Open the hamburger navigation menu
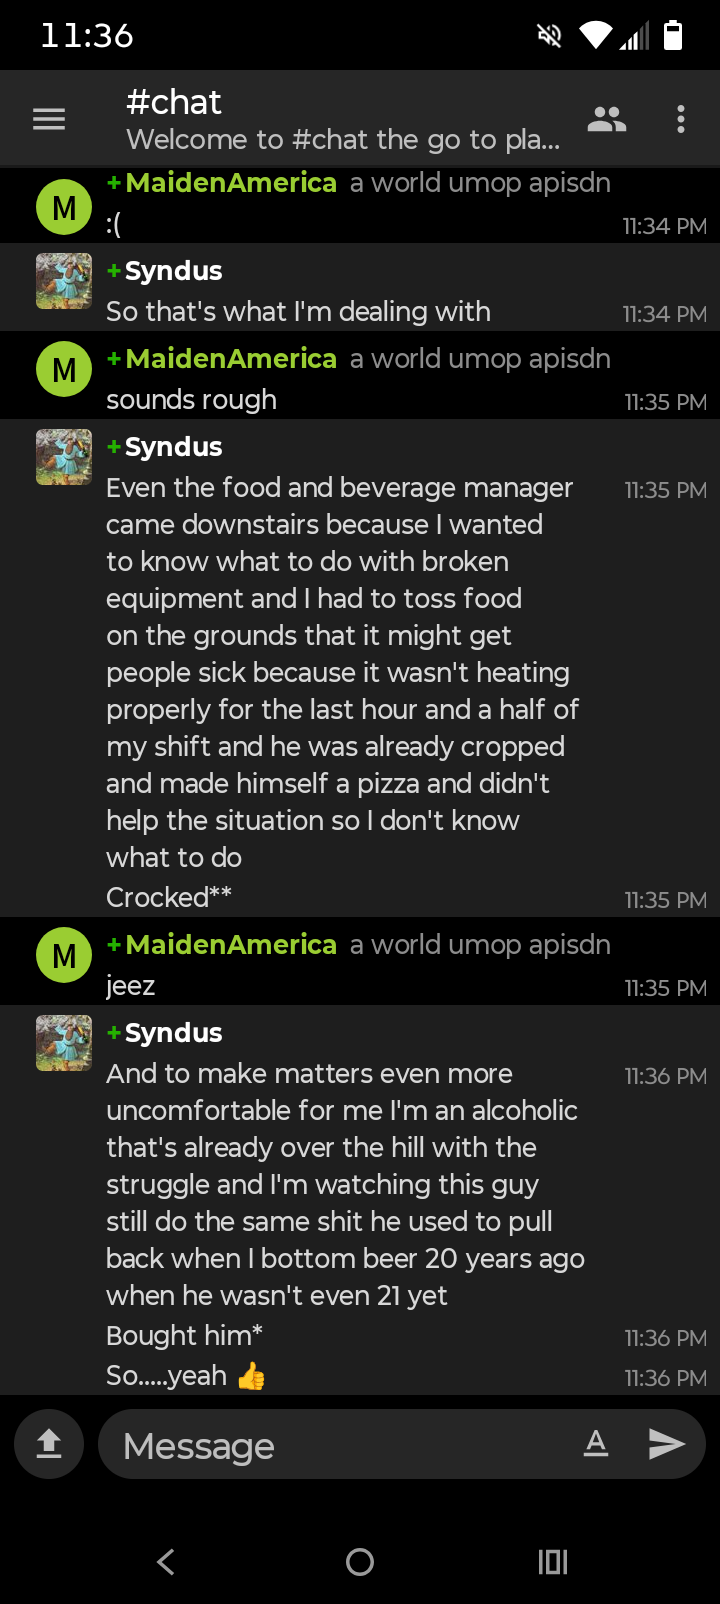Viewport: 720px width, 1604px height. point(49,120)
